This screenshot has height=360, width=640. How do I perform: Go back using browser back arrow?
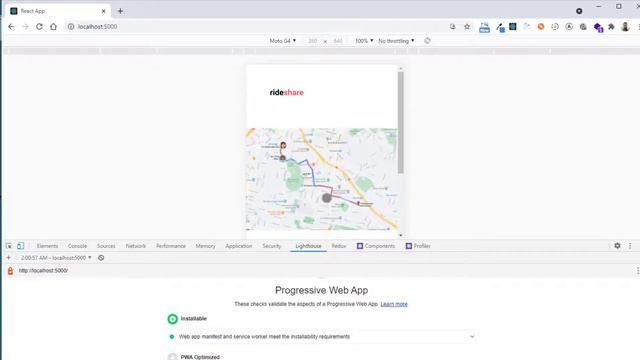11,27
